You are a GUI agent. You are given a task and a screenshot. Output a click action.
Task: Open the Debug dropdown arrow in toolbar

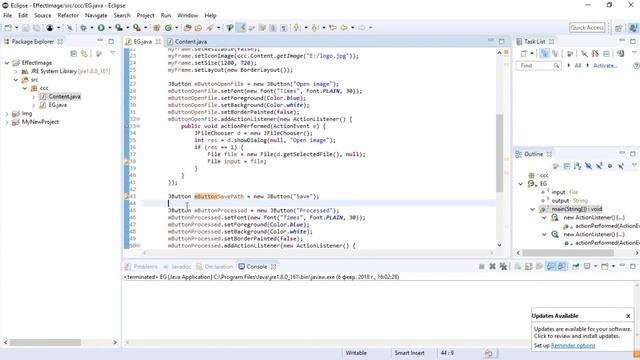[91, 28]
